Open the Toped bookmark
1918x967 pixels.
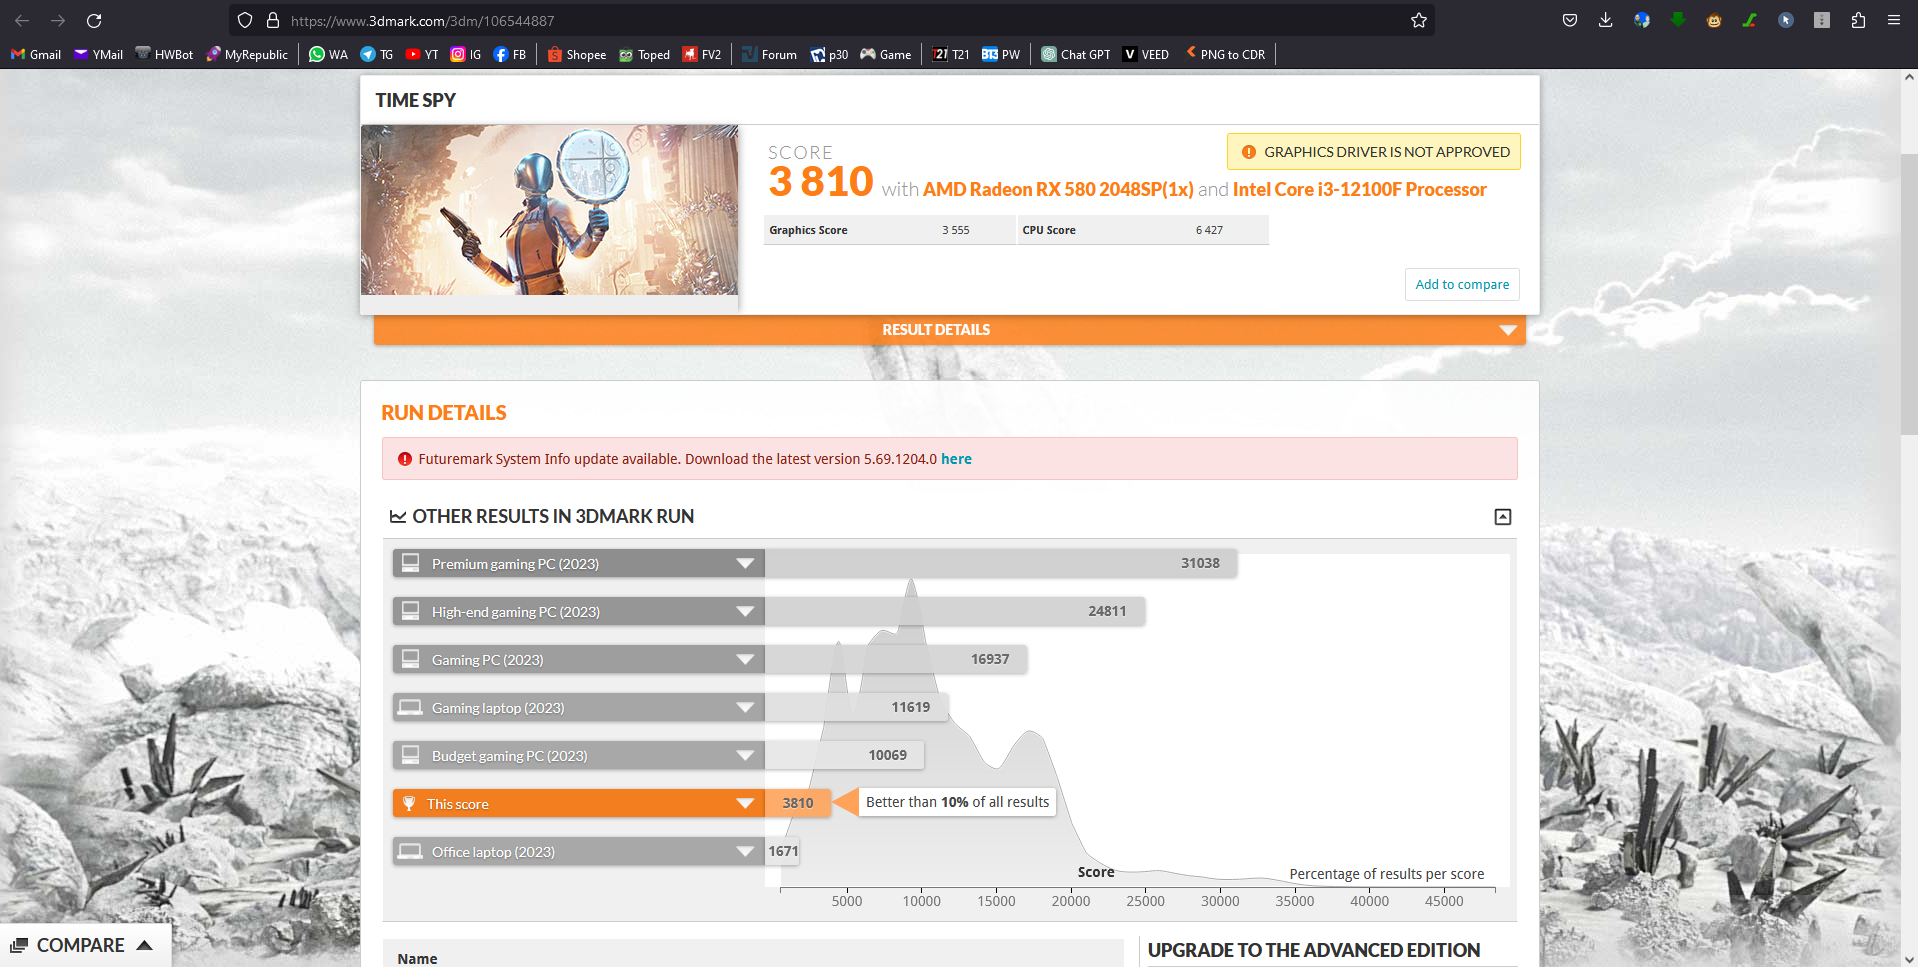644,54
